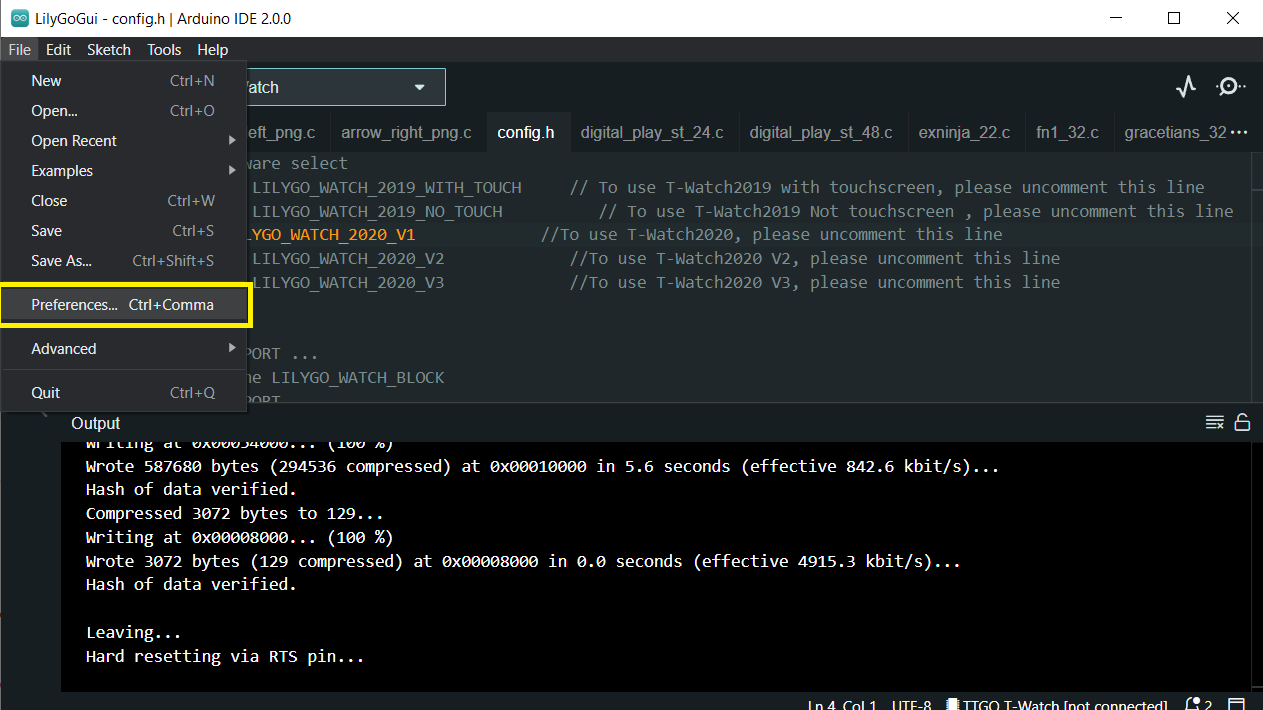Viewport: 1263px width, 710px height.
Task: Click the LILYGO_WATCH_2020_V2 code line
Action: pyautogui.click(x=655, y=258)
